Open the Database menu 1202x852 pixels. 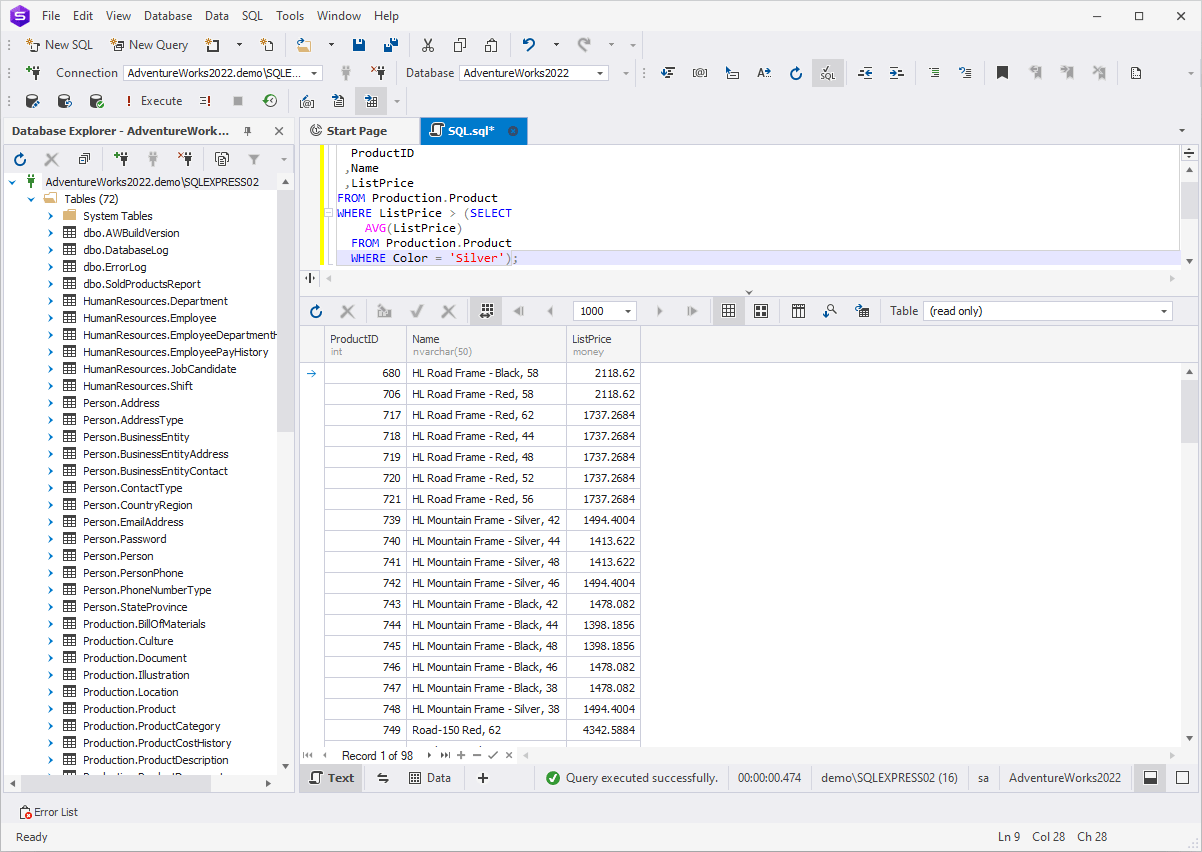[x=167, y=15]
